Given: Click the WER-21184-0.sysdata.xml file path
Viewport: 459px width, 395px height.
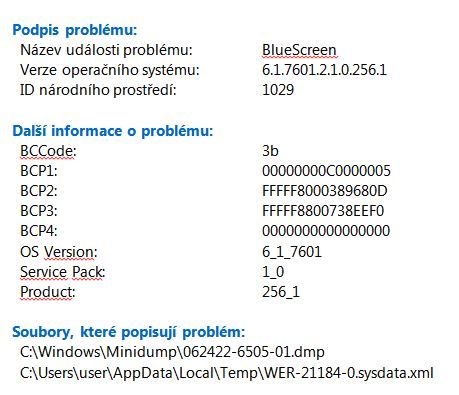Looking at the screenshot, I should tap(227, 373).
